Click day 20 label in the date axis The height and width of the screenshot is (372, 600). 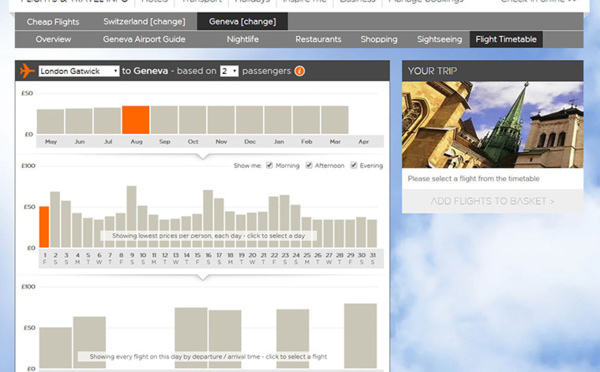pos(252,258)
